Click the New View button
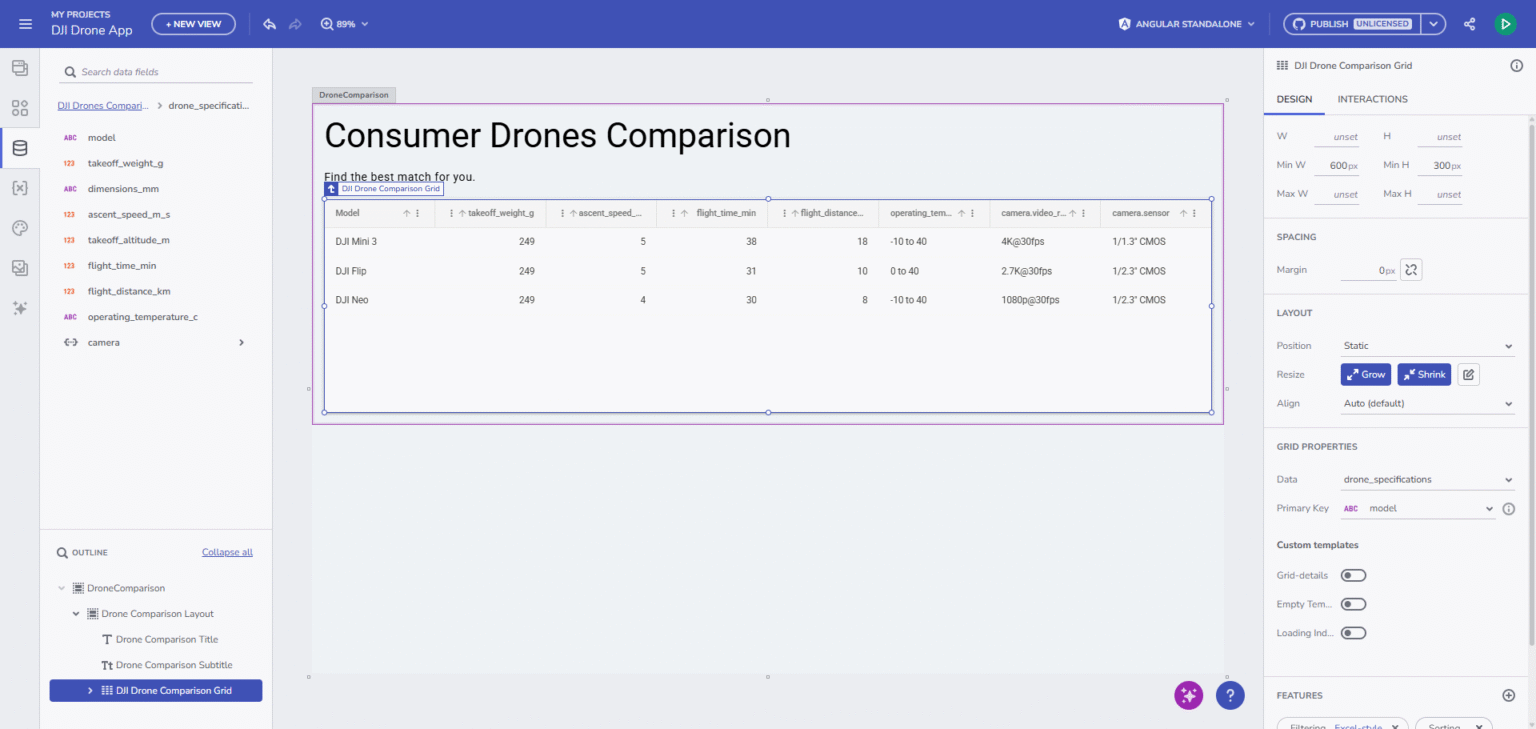Image resolution: width=1536 pixels, height=729 pixels. point(193,24)
